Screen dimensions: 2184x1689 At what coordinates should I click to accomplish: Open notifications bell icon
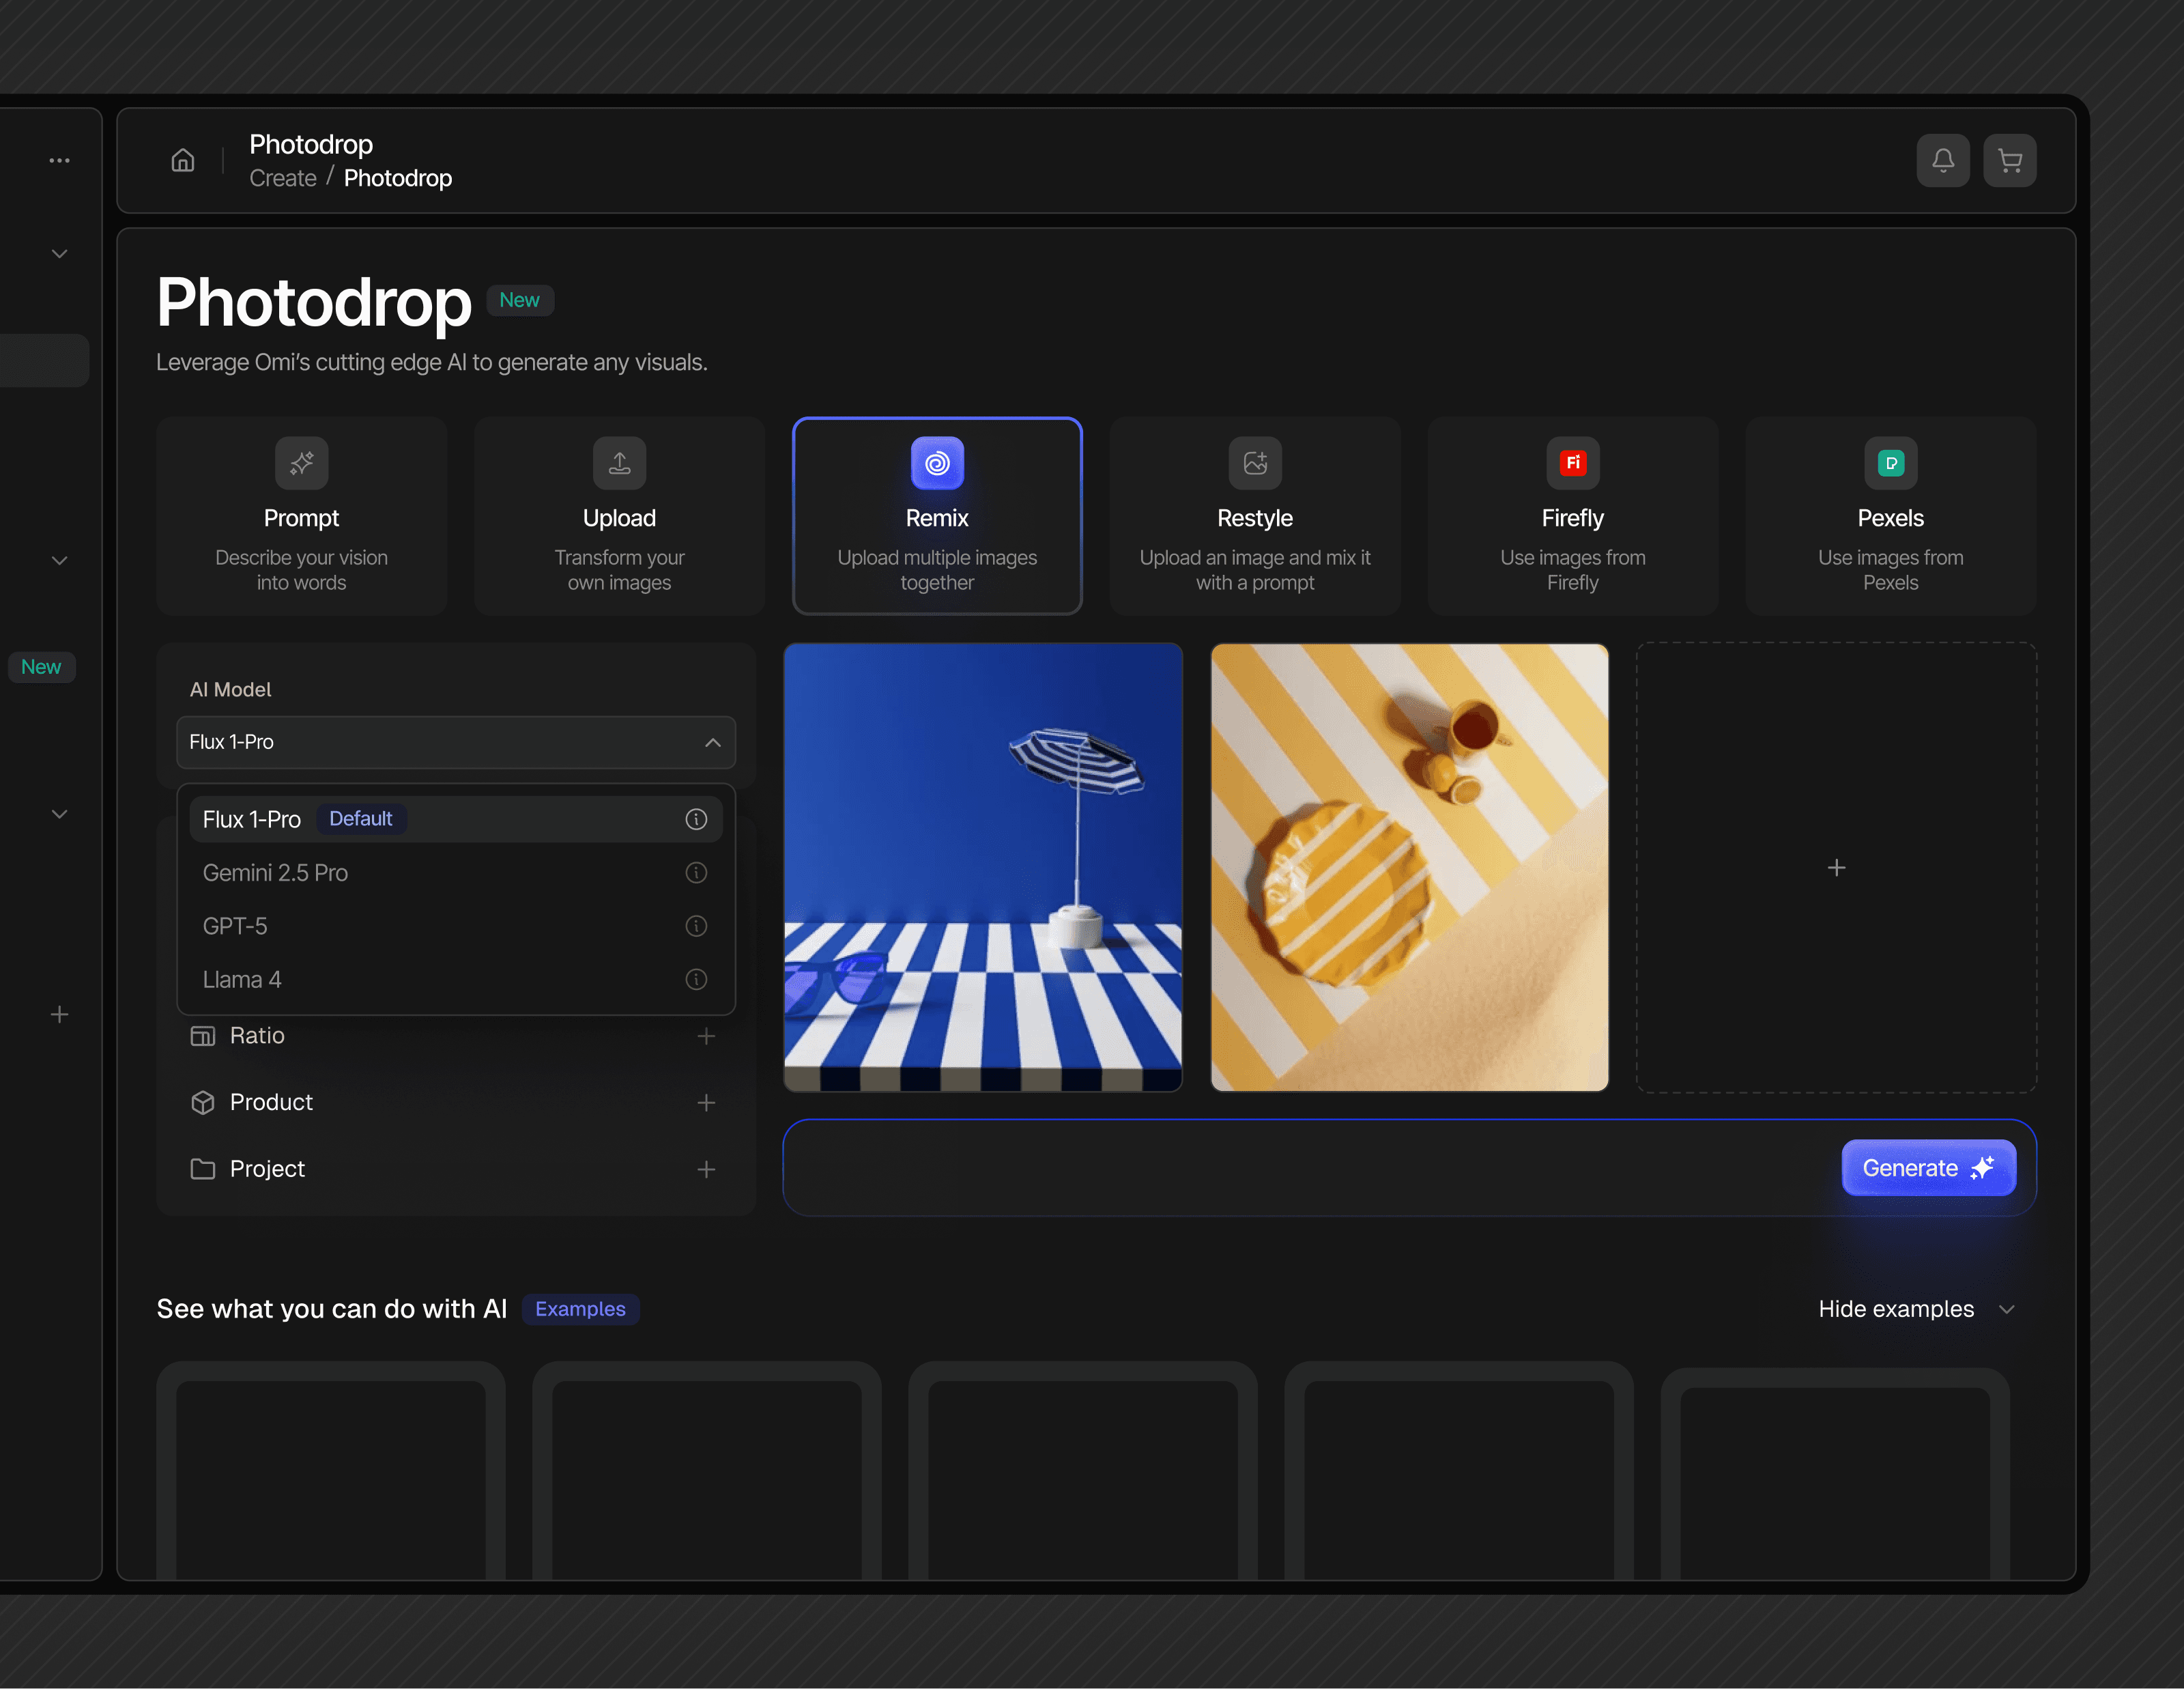coord(1942,160)
